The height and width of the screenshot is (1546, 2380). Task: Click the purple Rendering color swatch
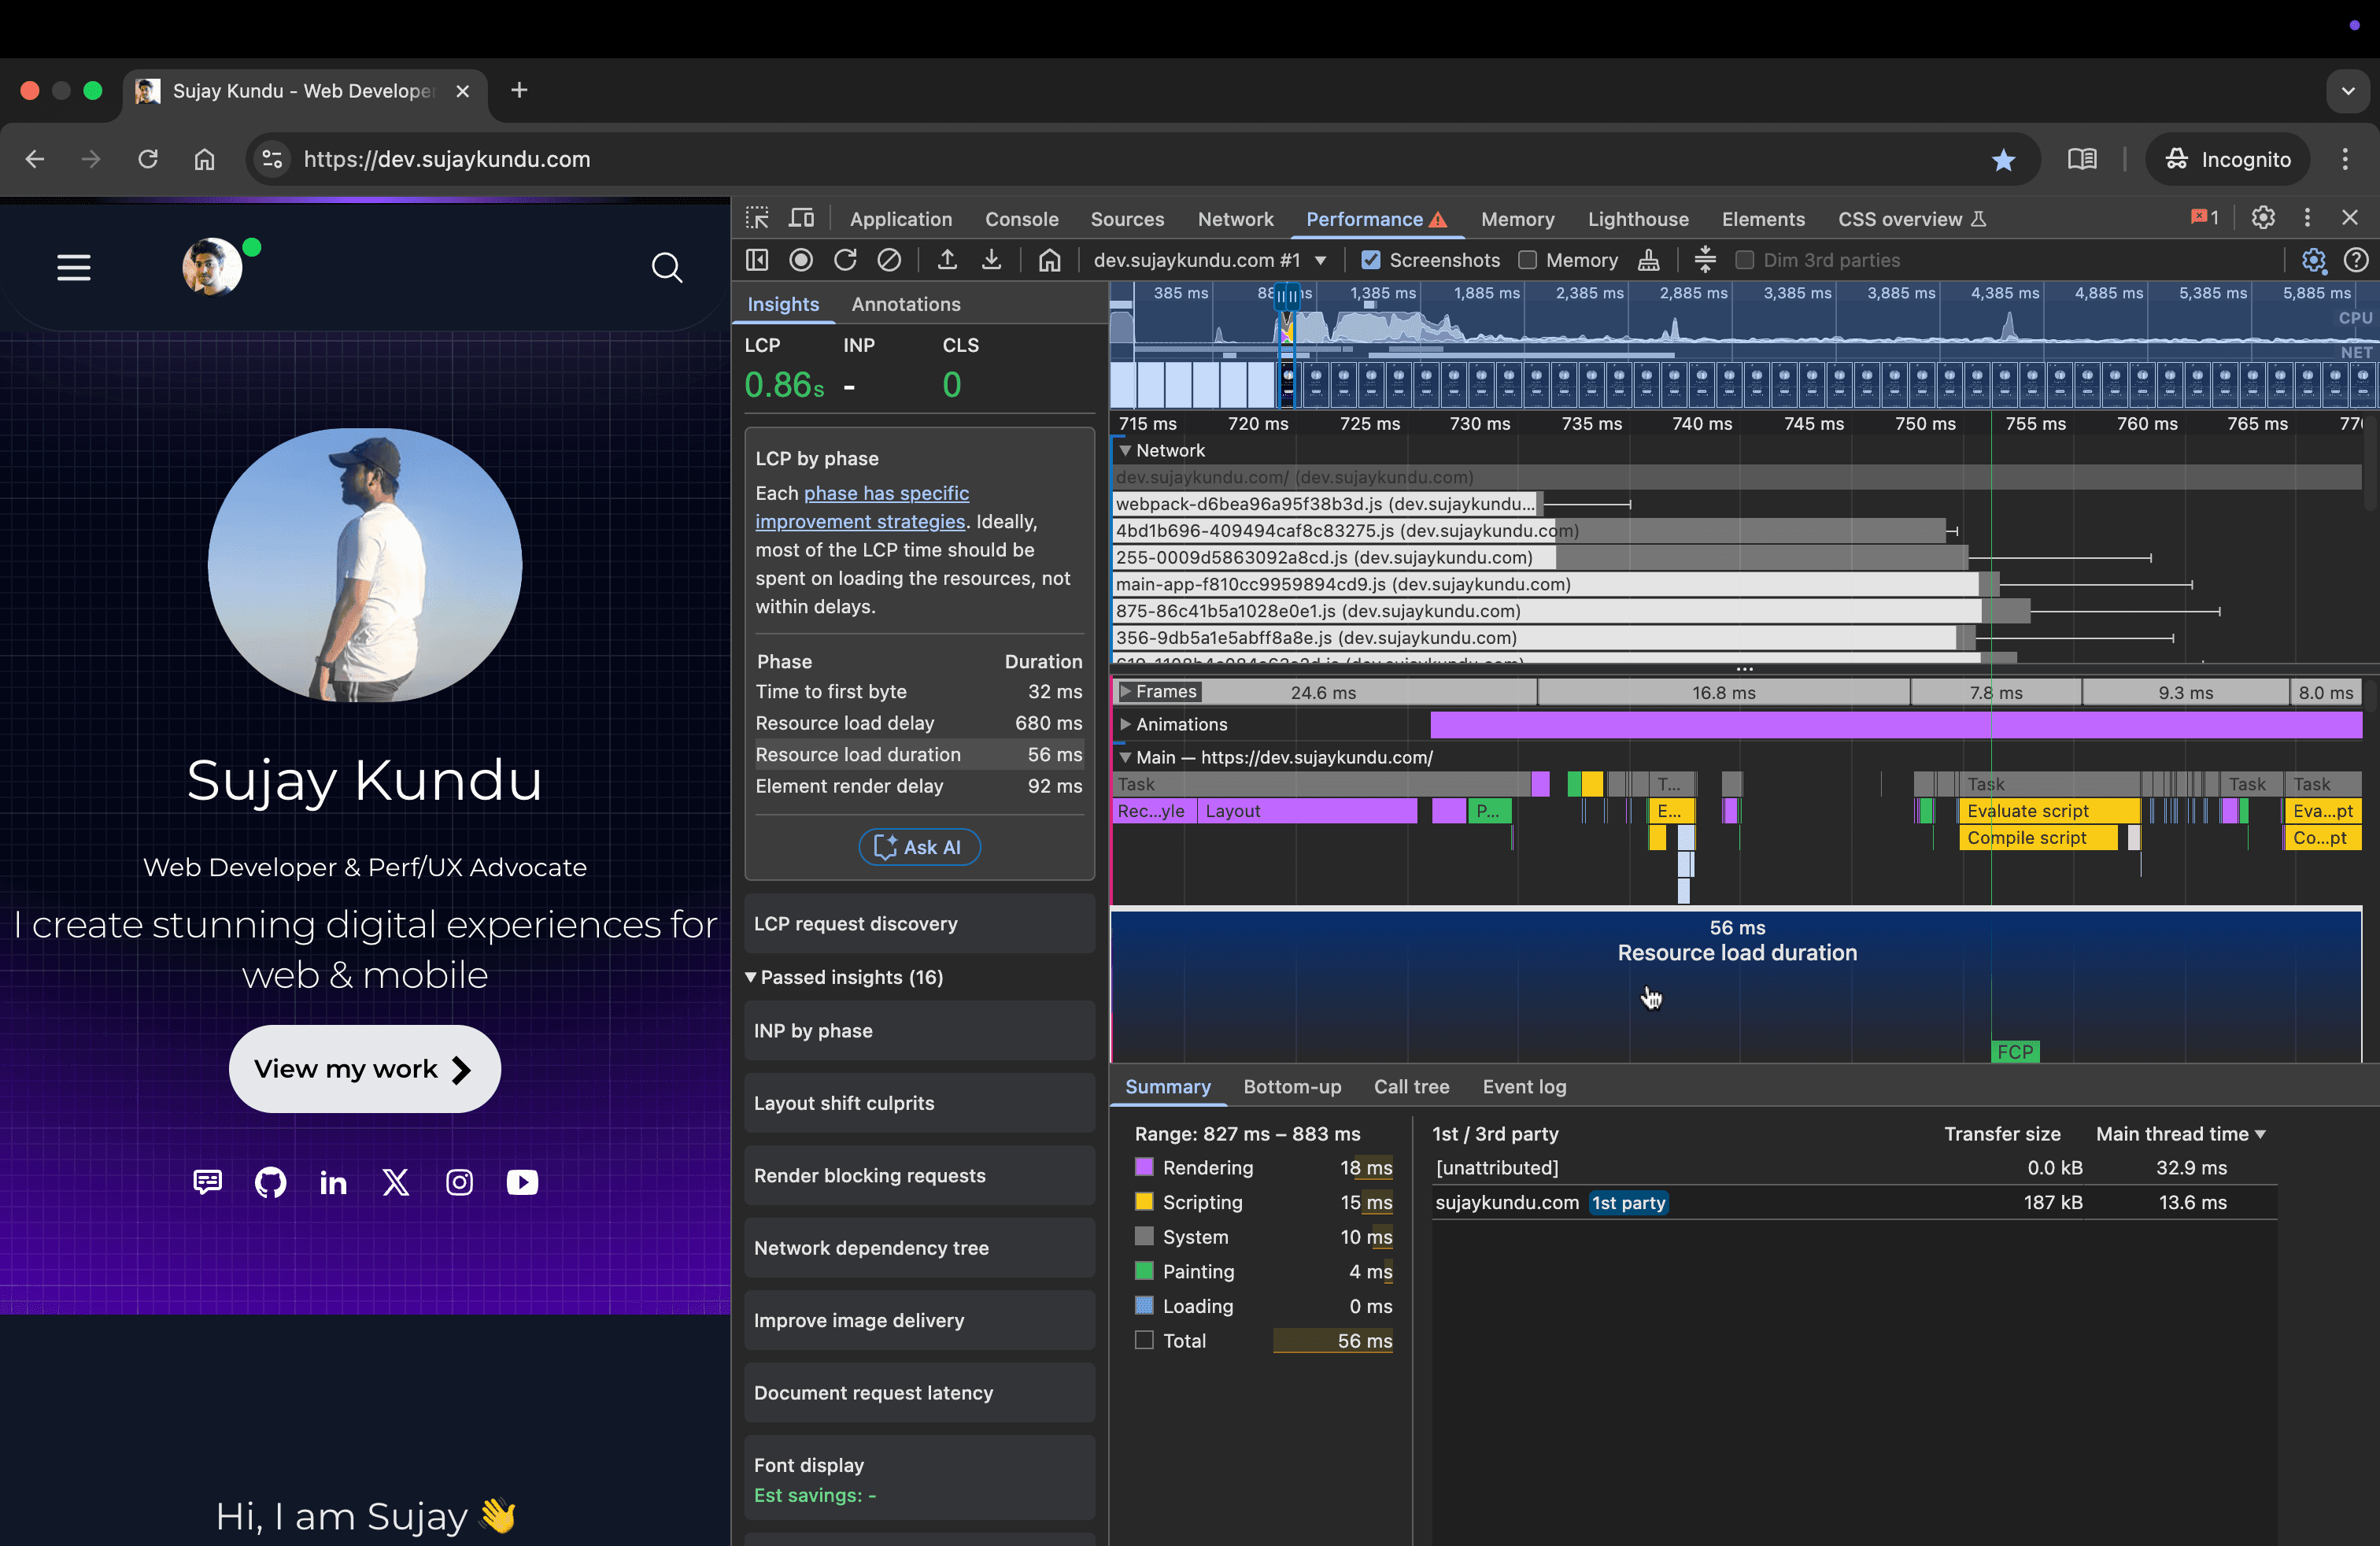(1145, 1167)
